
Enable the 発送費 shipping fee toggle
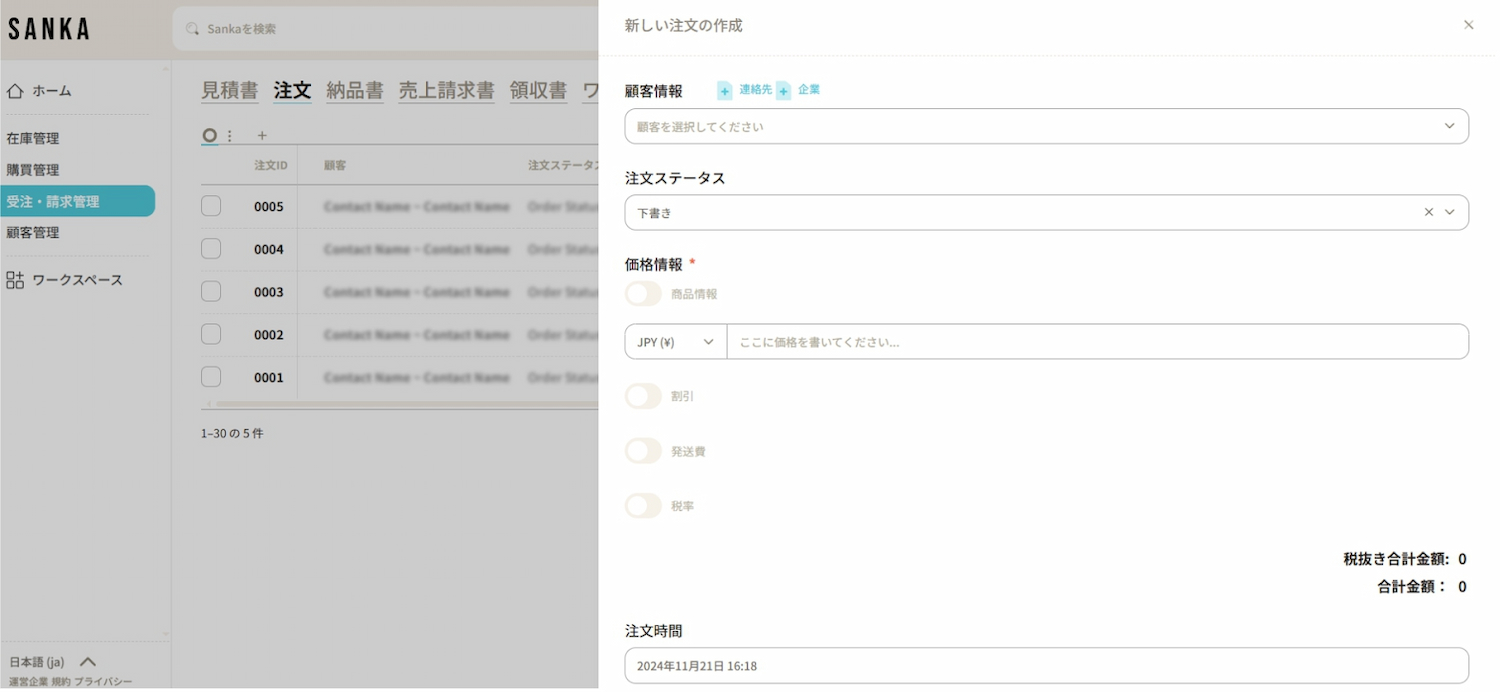click(643, 451)
